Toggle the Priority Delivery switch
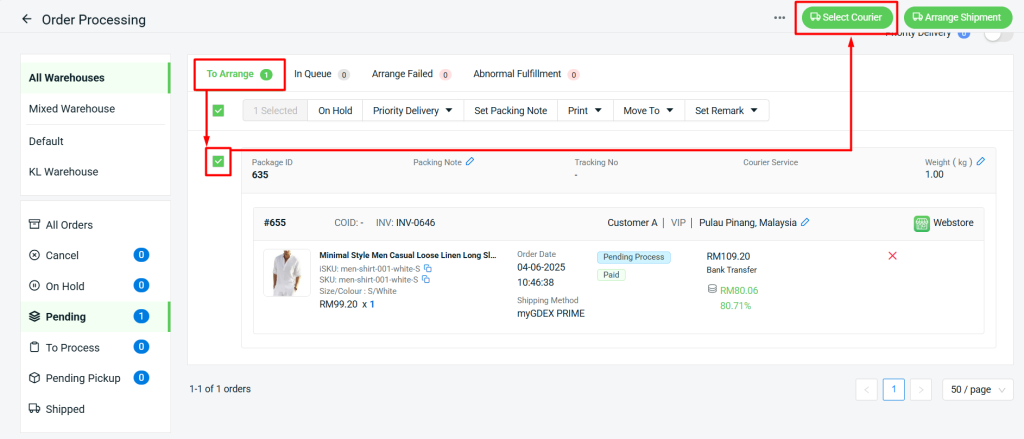 pos(998,34)
